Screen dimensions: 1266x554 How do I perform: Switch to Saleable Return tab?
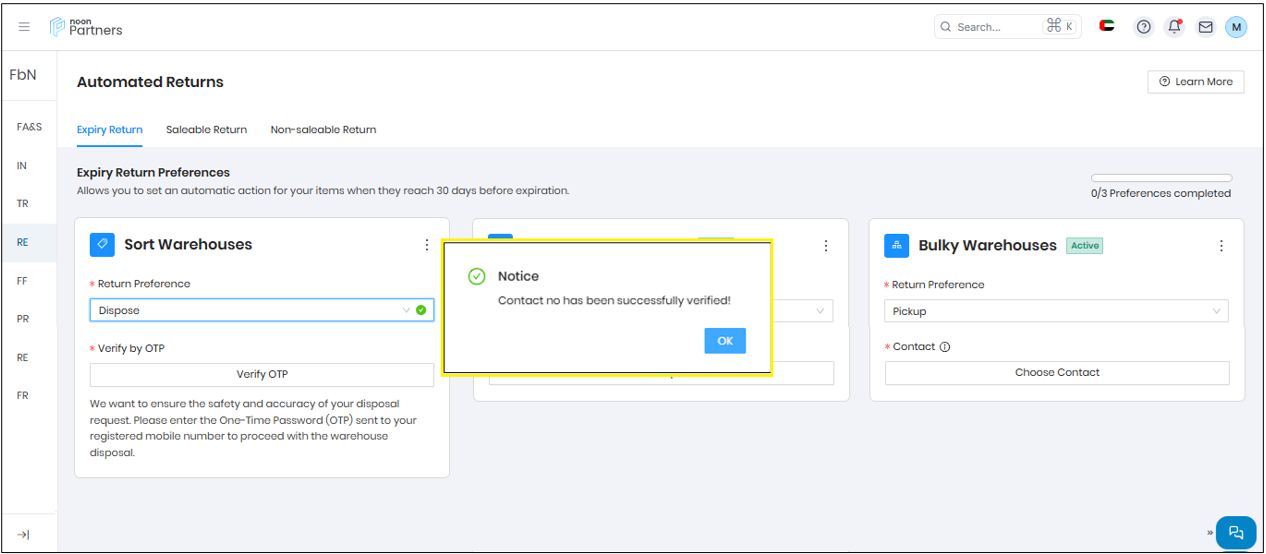point(206,130)
